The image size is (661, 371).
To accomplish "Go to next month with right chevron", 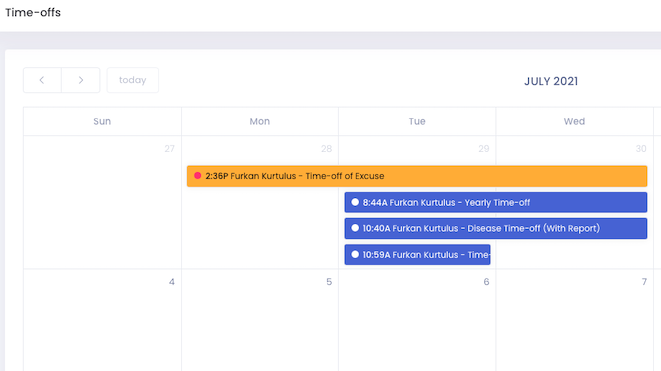I will [81, 80].
